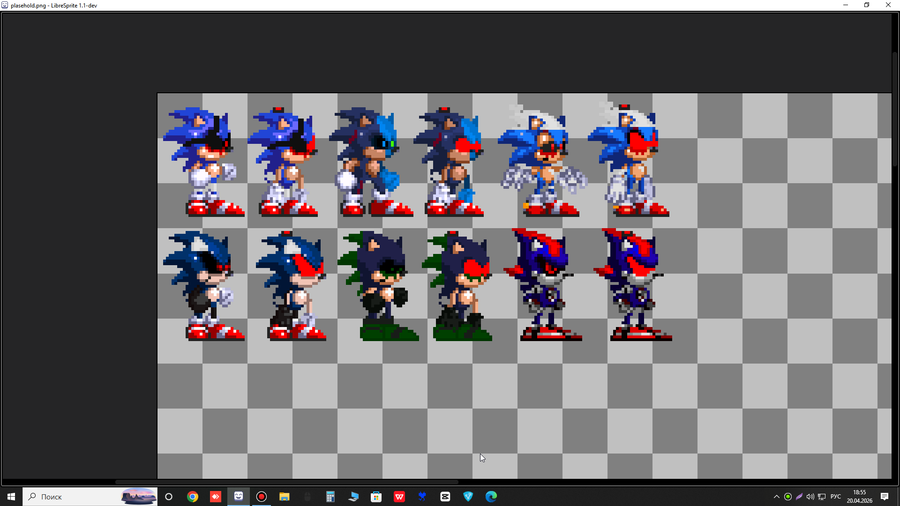Open File Explorer from the taskbar
Image resolution: width=900 pixels, height=506 pixels.
tap(284, 496)
